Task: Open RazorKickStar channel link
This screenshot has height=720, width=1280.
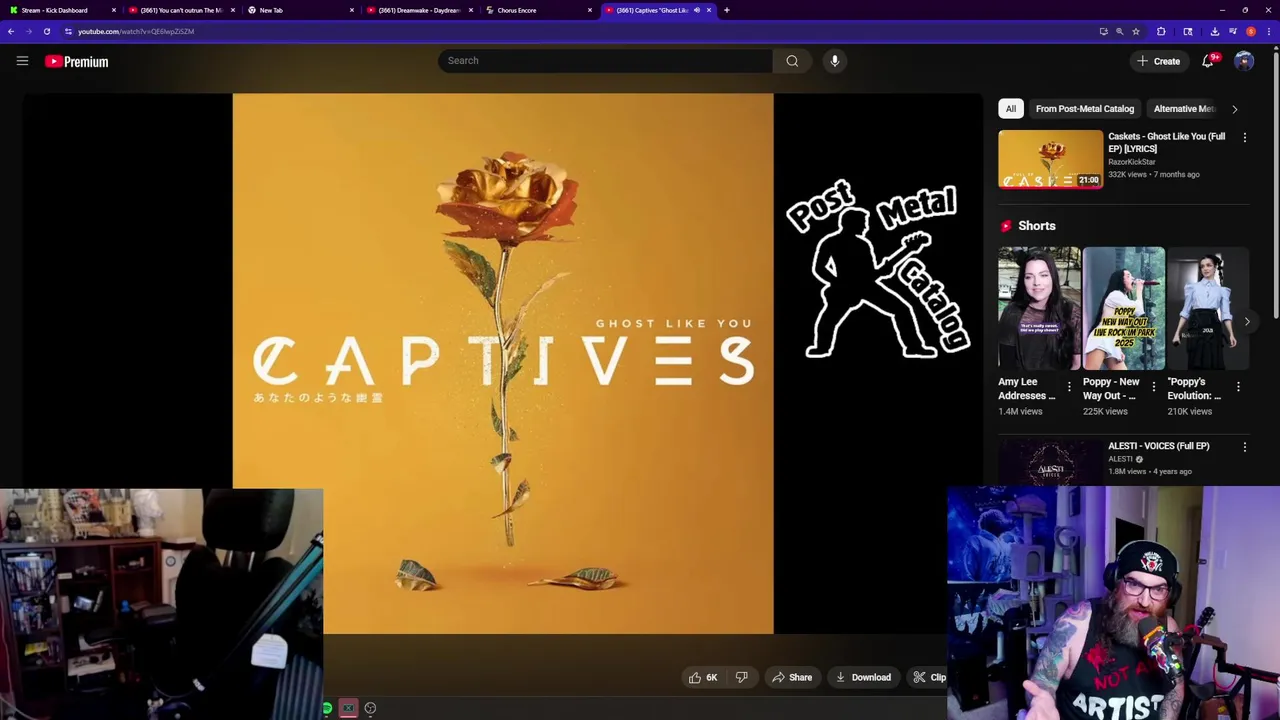Action: [x=1132, y=162]
